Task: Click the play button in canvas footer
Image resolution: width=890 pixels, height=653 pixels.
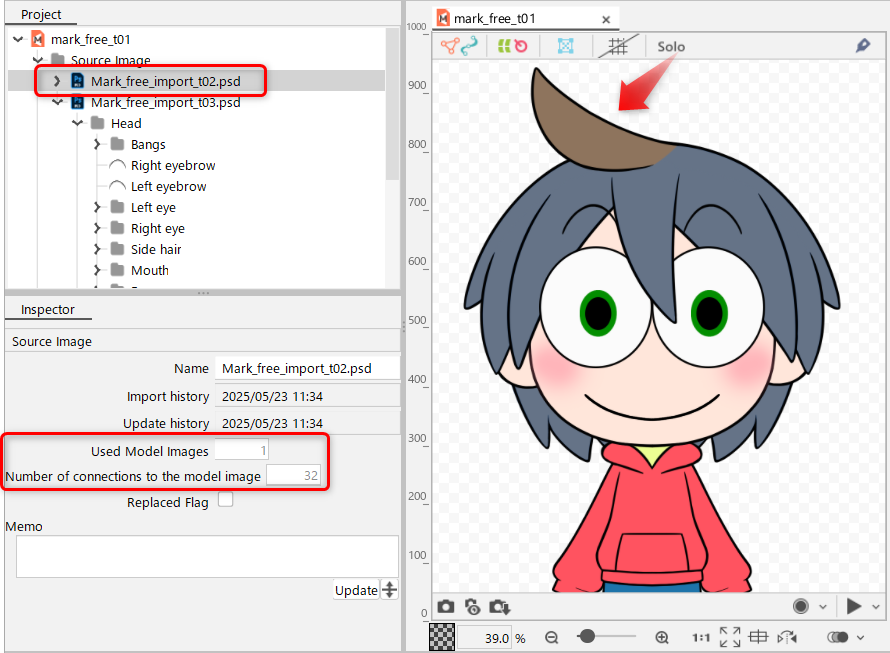Action: coord(853,606)
